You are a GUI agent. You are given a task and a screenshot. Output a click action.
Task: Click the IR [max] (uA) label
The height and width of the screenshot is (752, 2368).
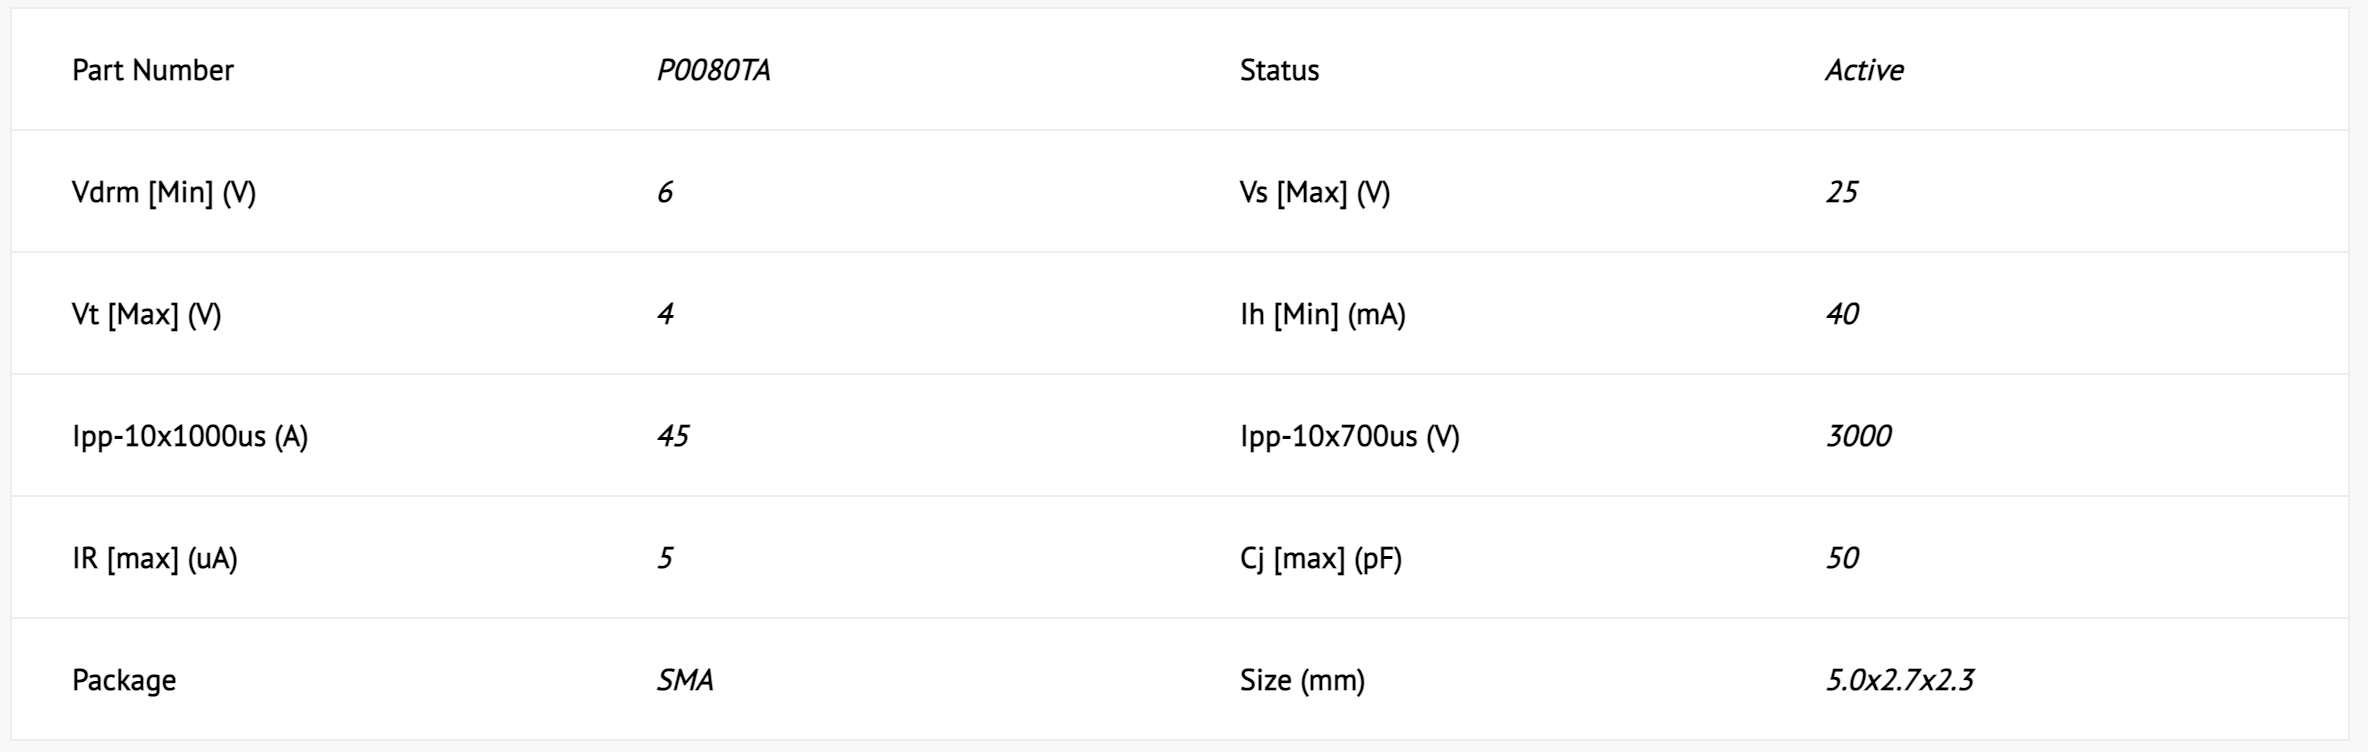coord(155,558)
